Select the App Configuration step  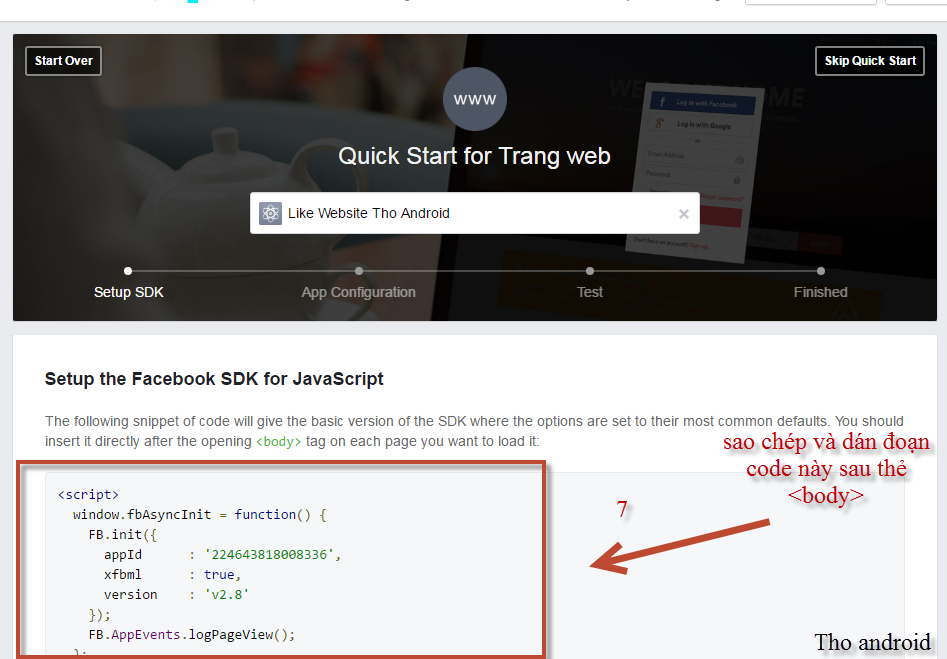tap(359, 292)
